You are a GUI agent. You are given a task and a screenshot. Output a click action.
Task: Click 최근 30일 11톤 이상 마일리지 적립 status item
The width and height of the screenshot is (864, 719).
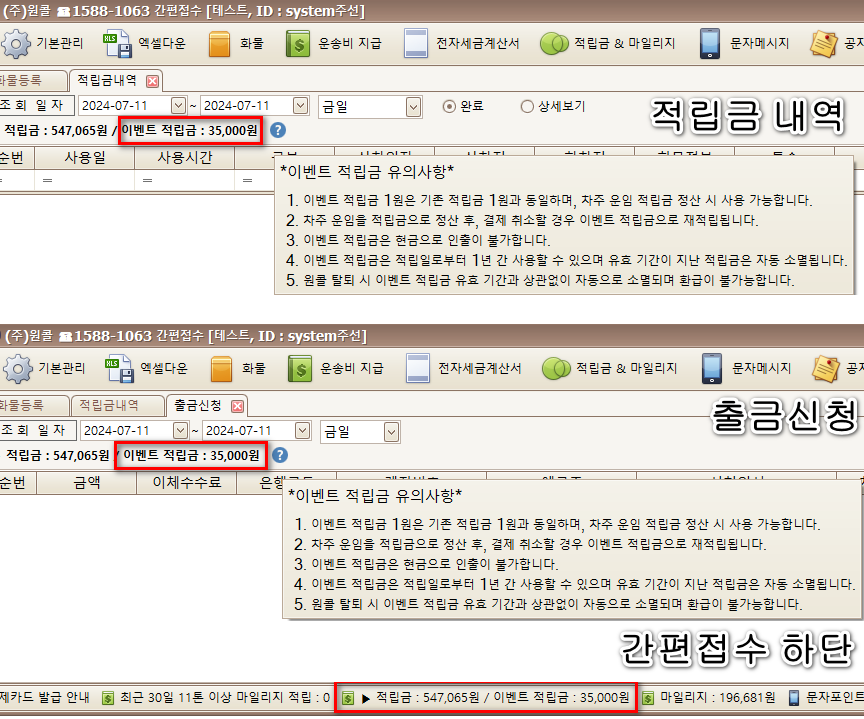(217, 697)
